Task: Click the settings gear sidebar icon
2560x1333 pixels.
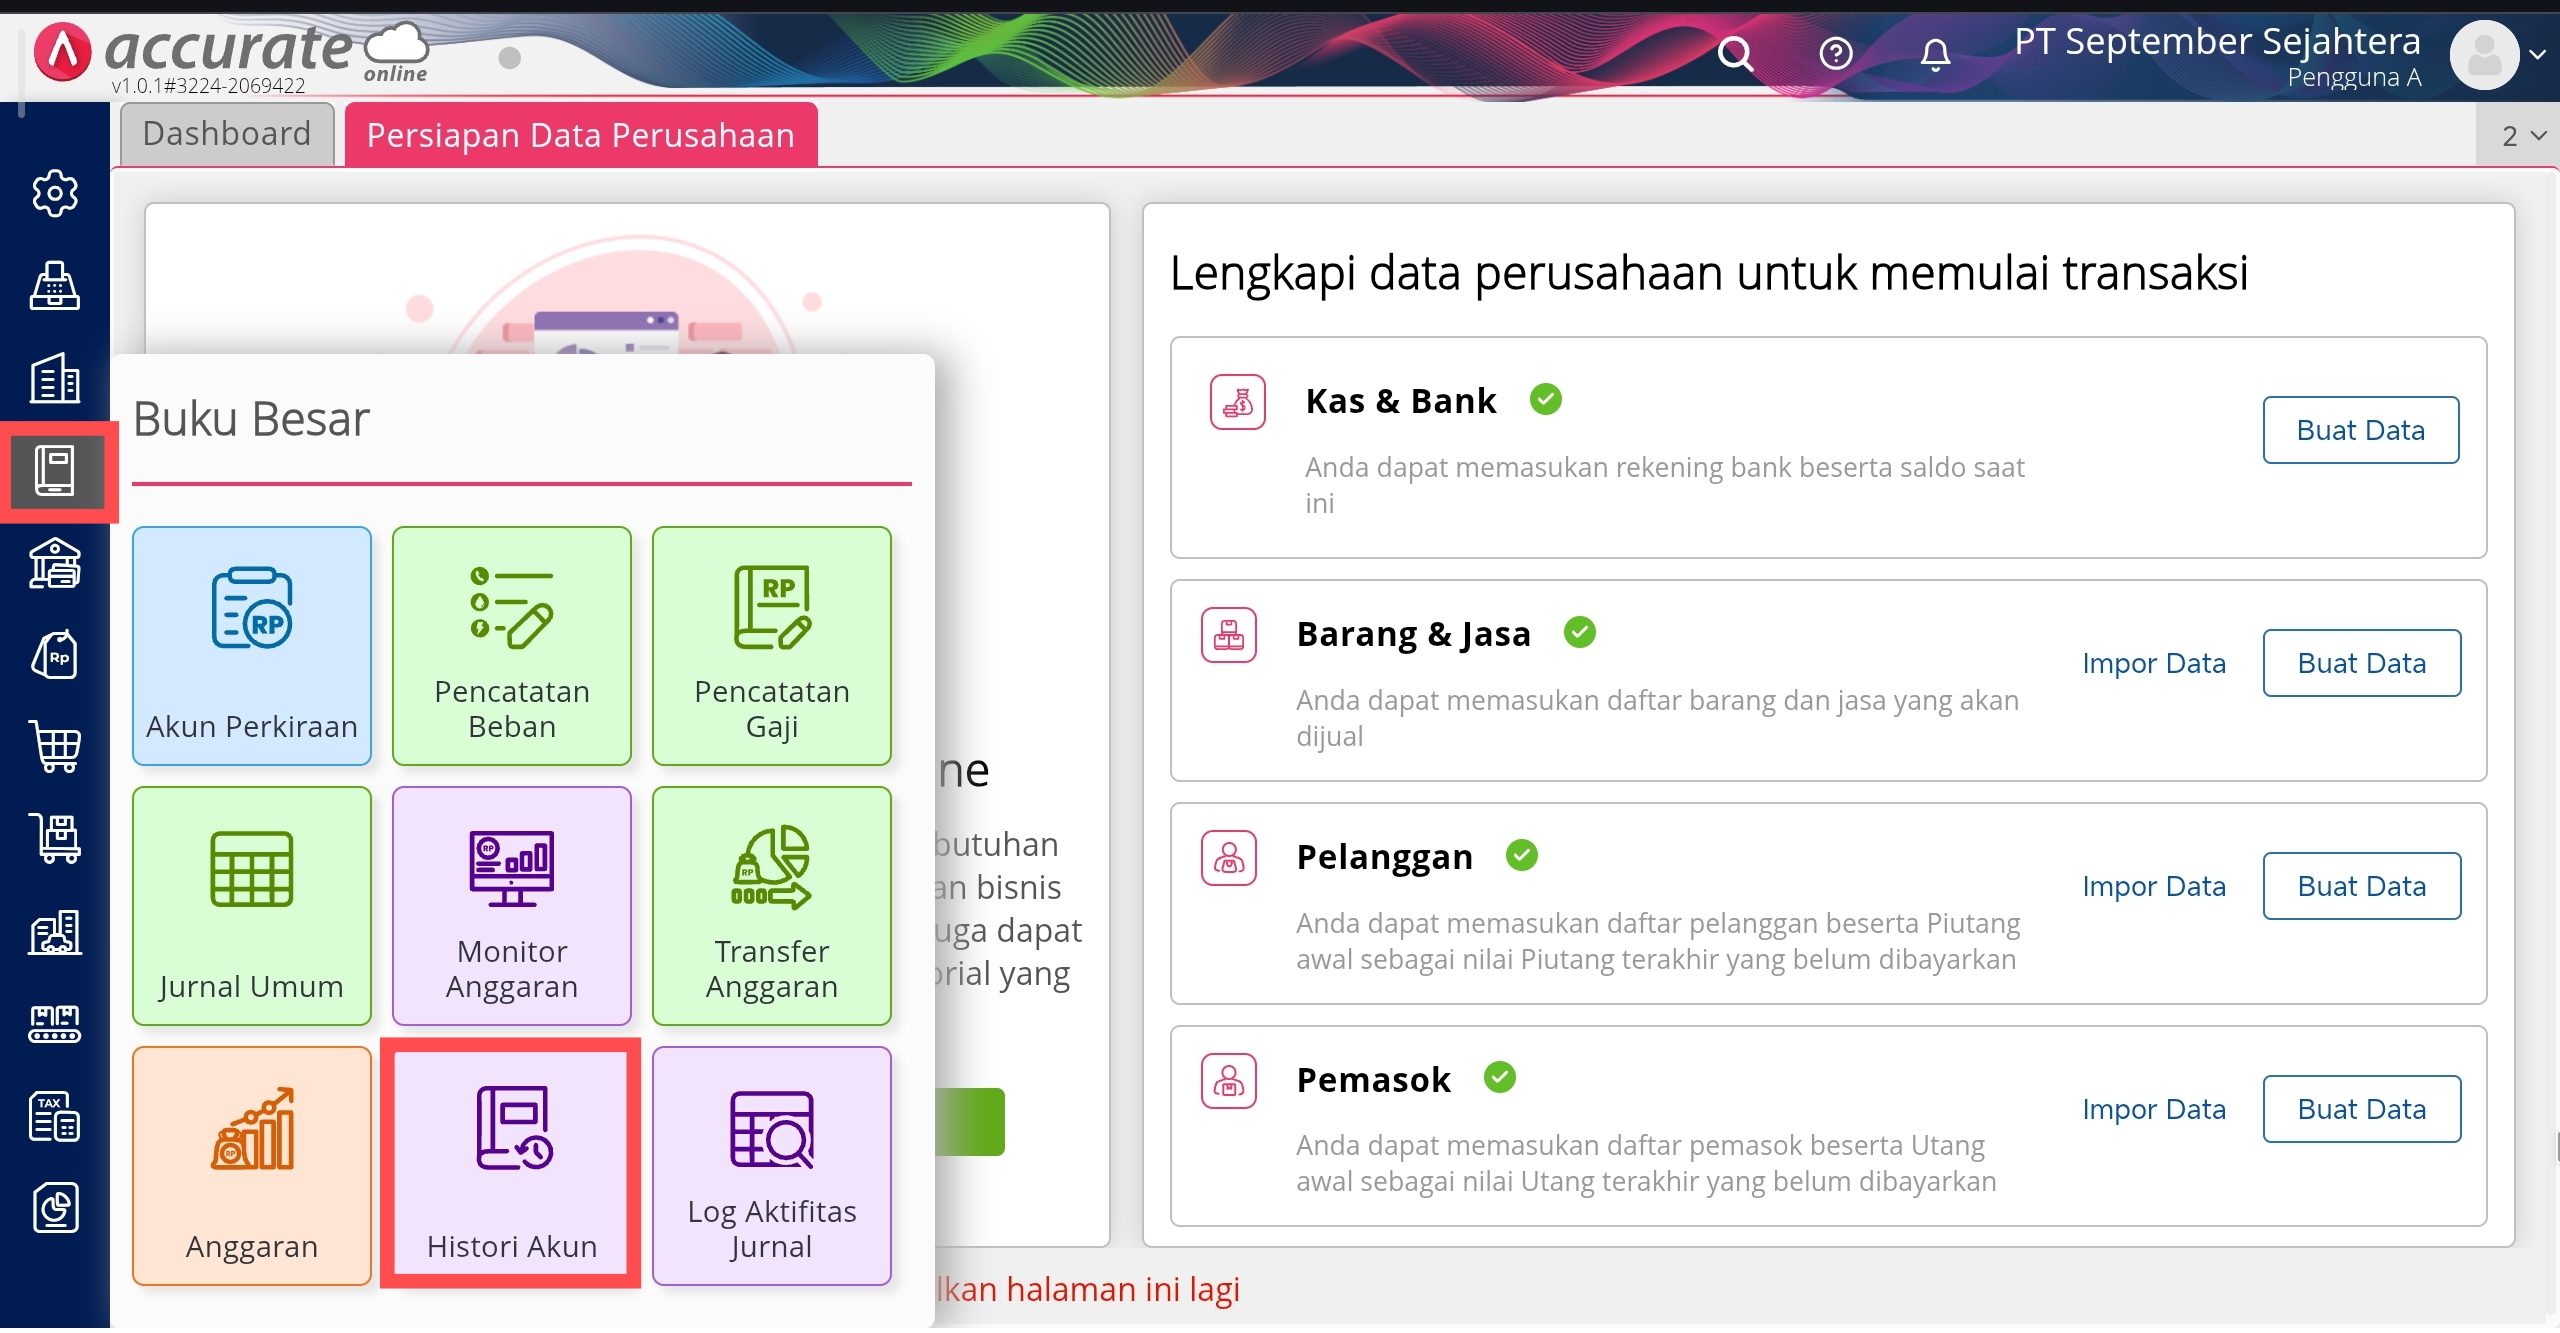Action: point(55,193)
